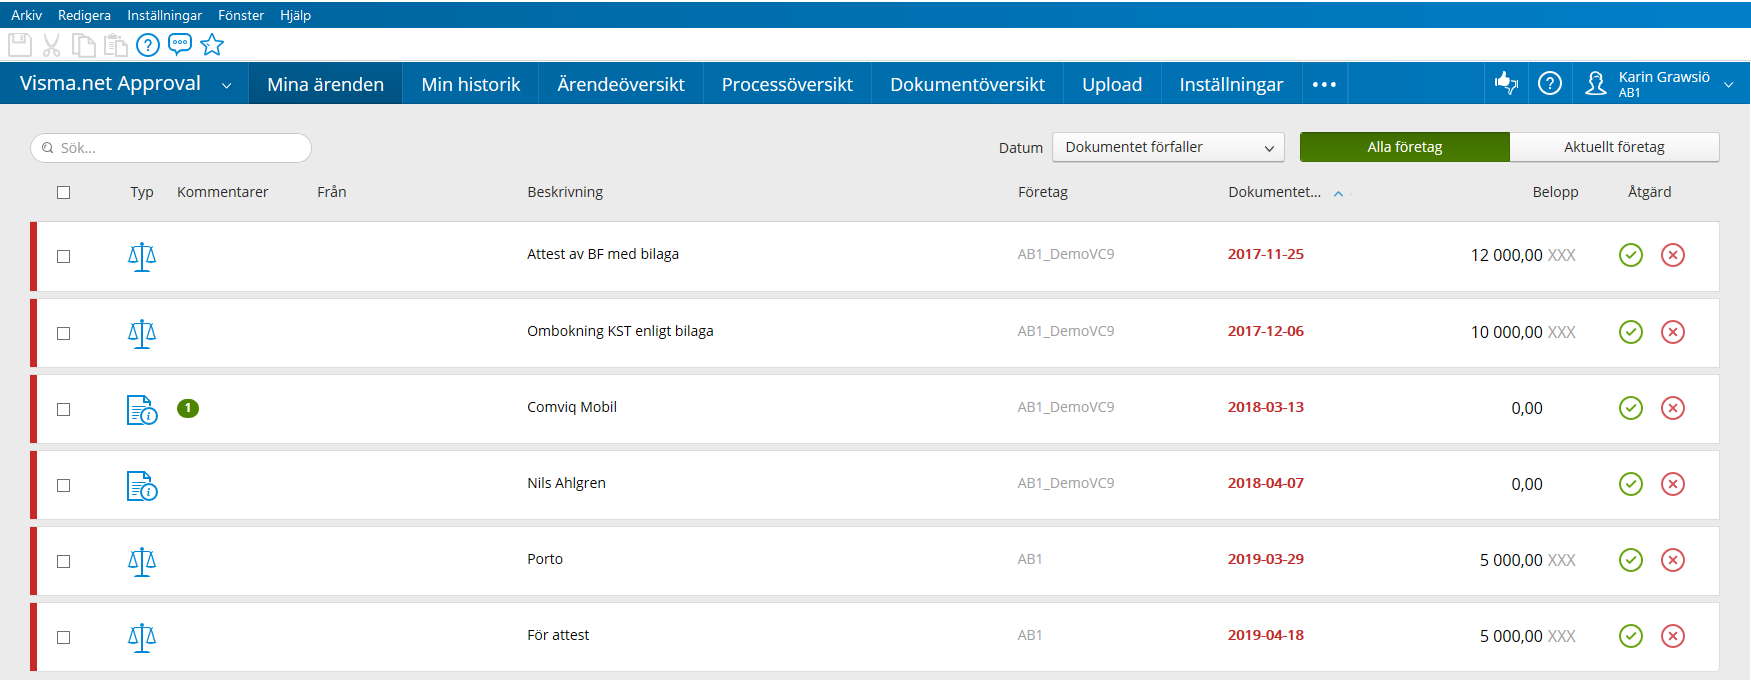Go to the Upload tab

tap(1112, 84)
